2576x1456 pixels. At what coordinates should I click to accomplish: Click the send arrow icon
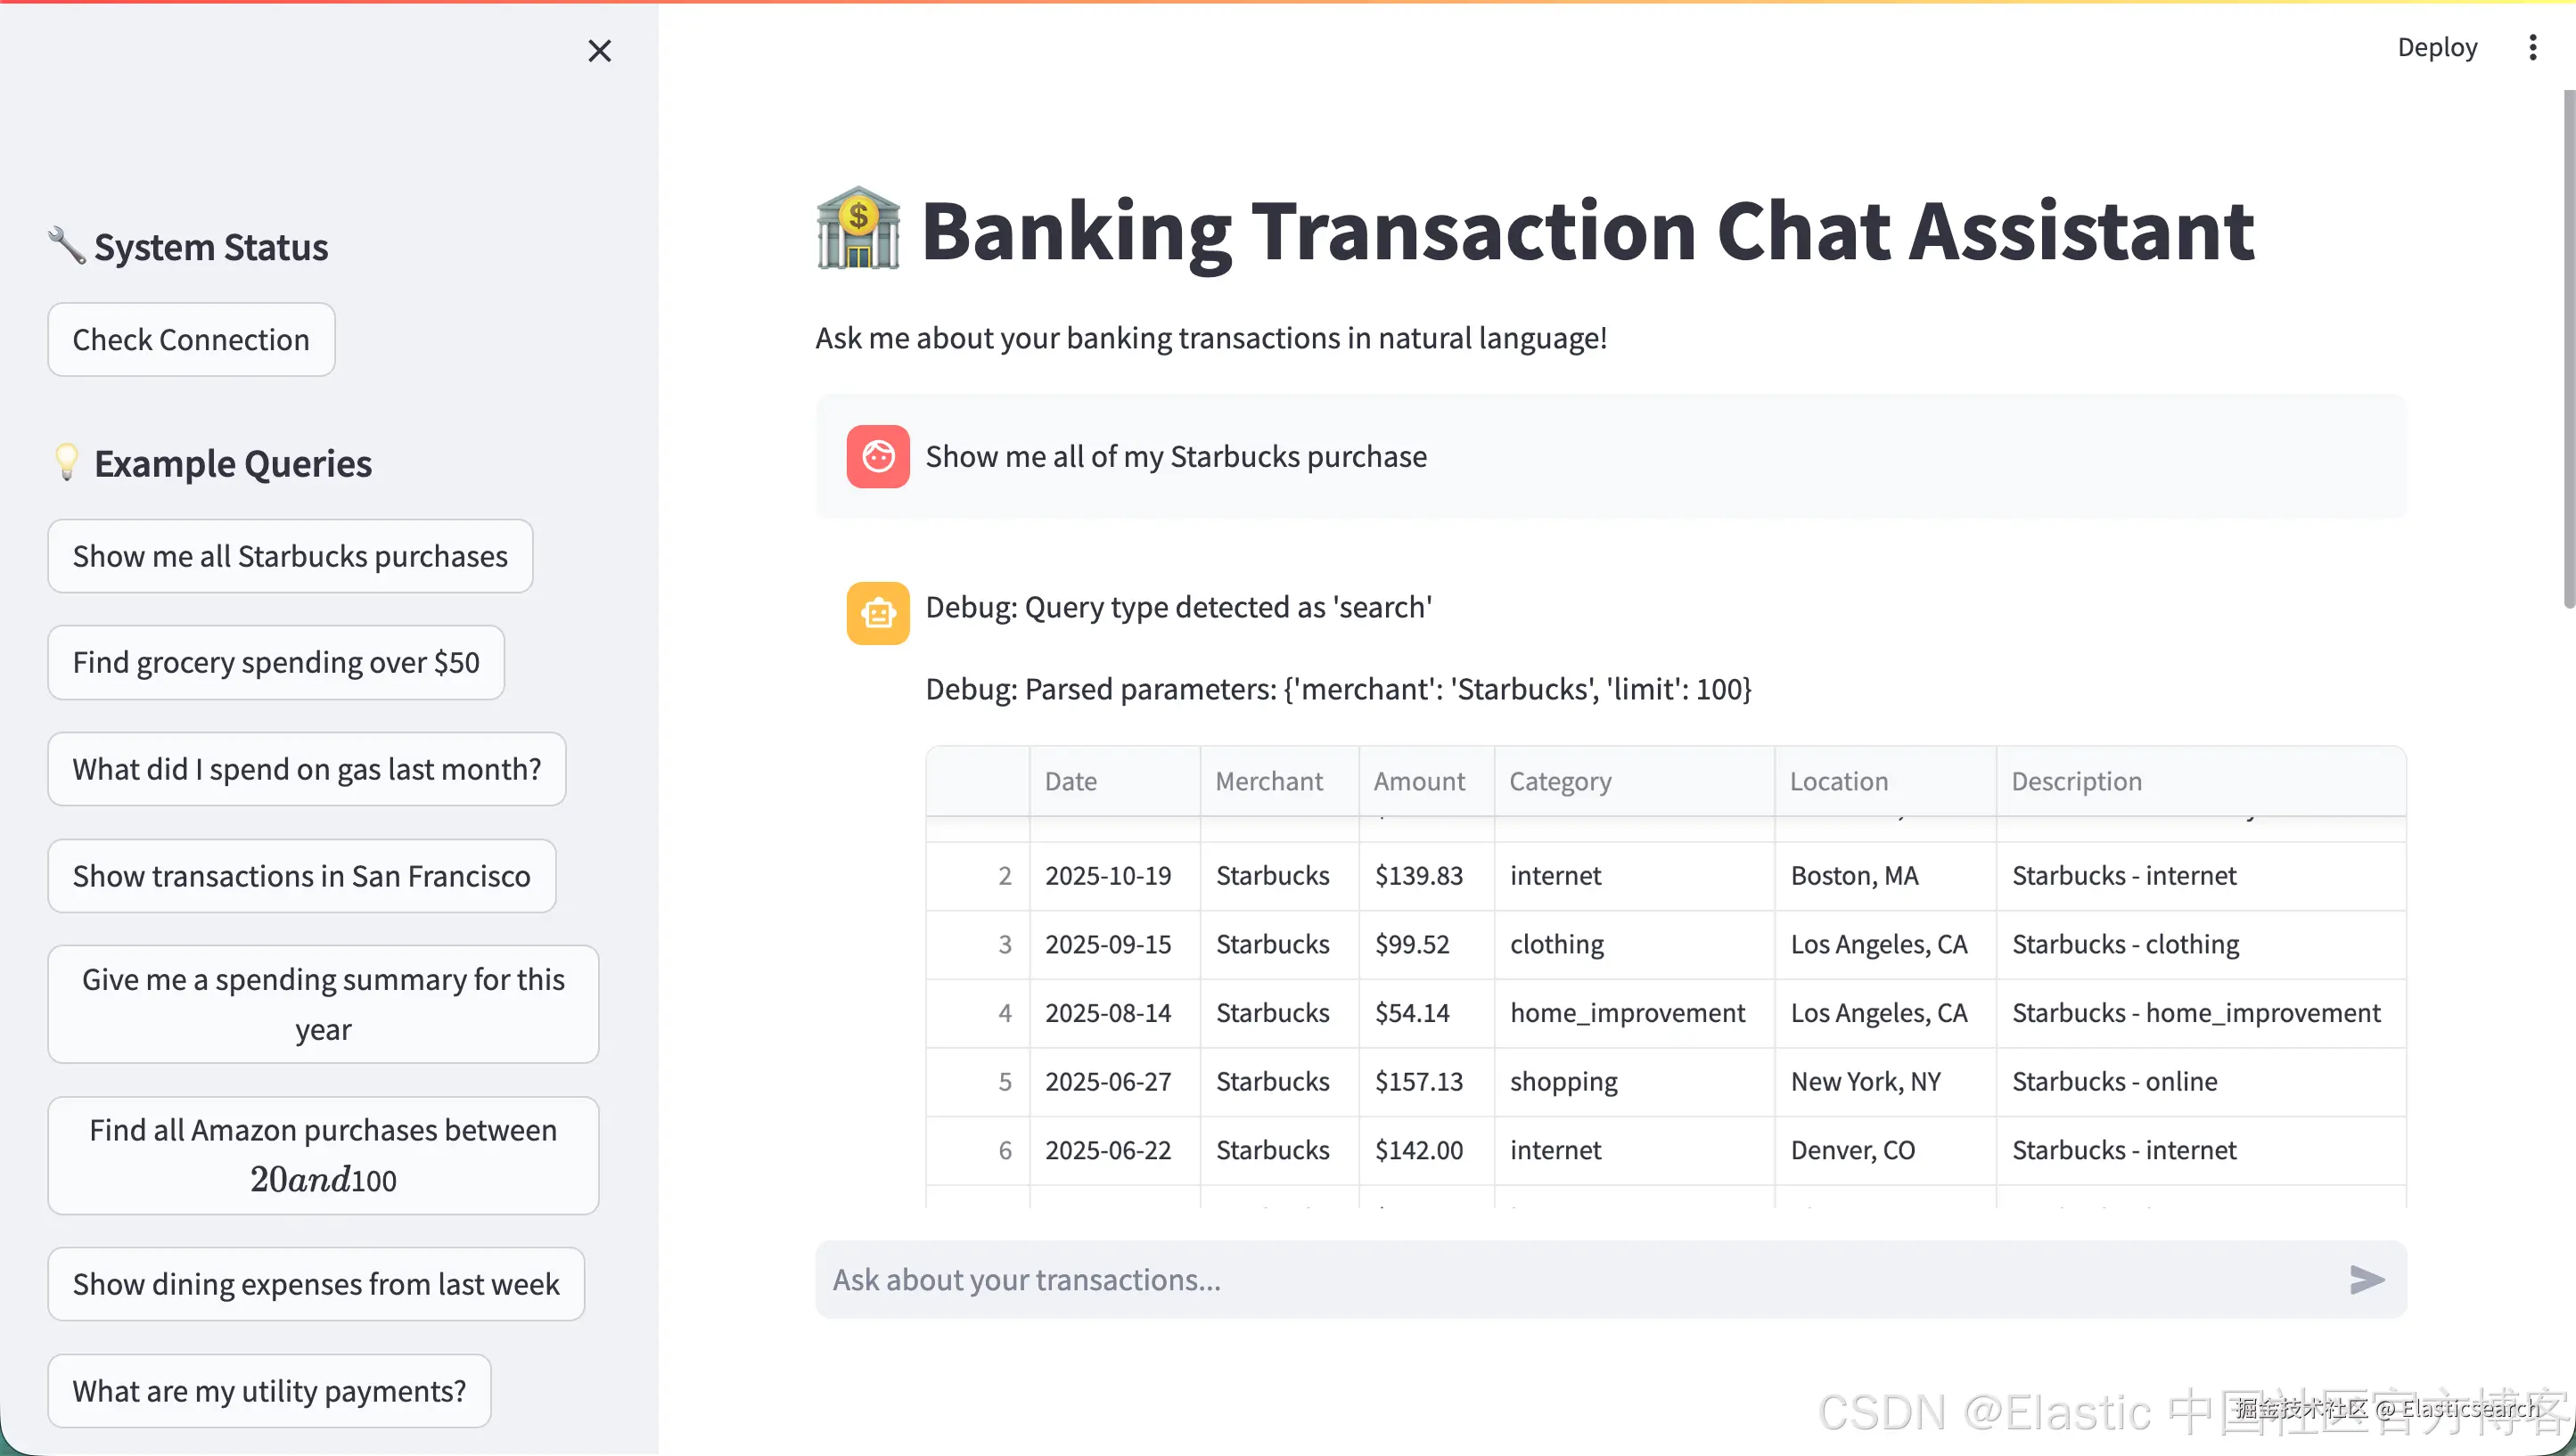(x=2366, y=1279)
